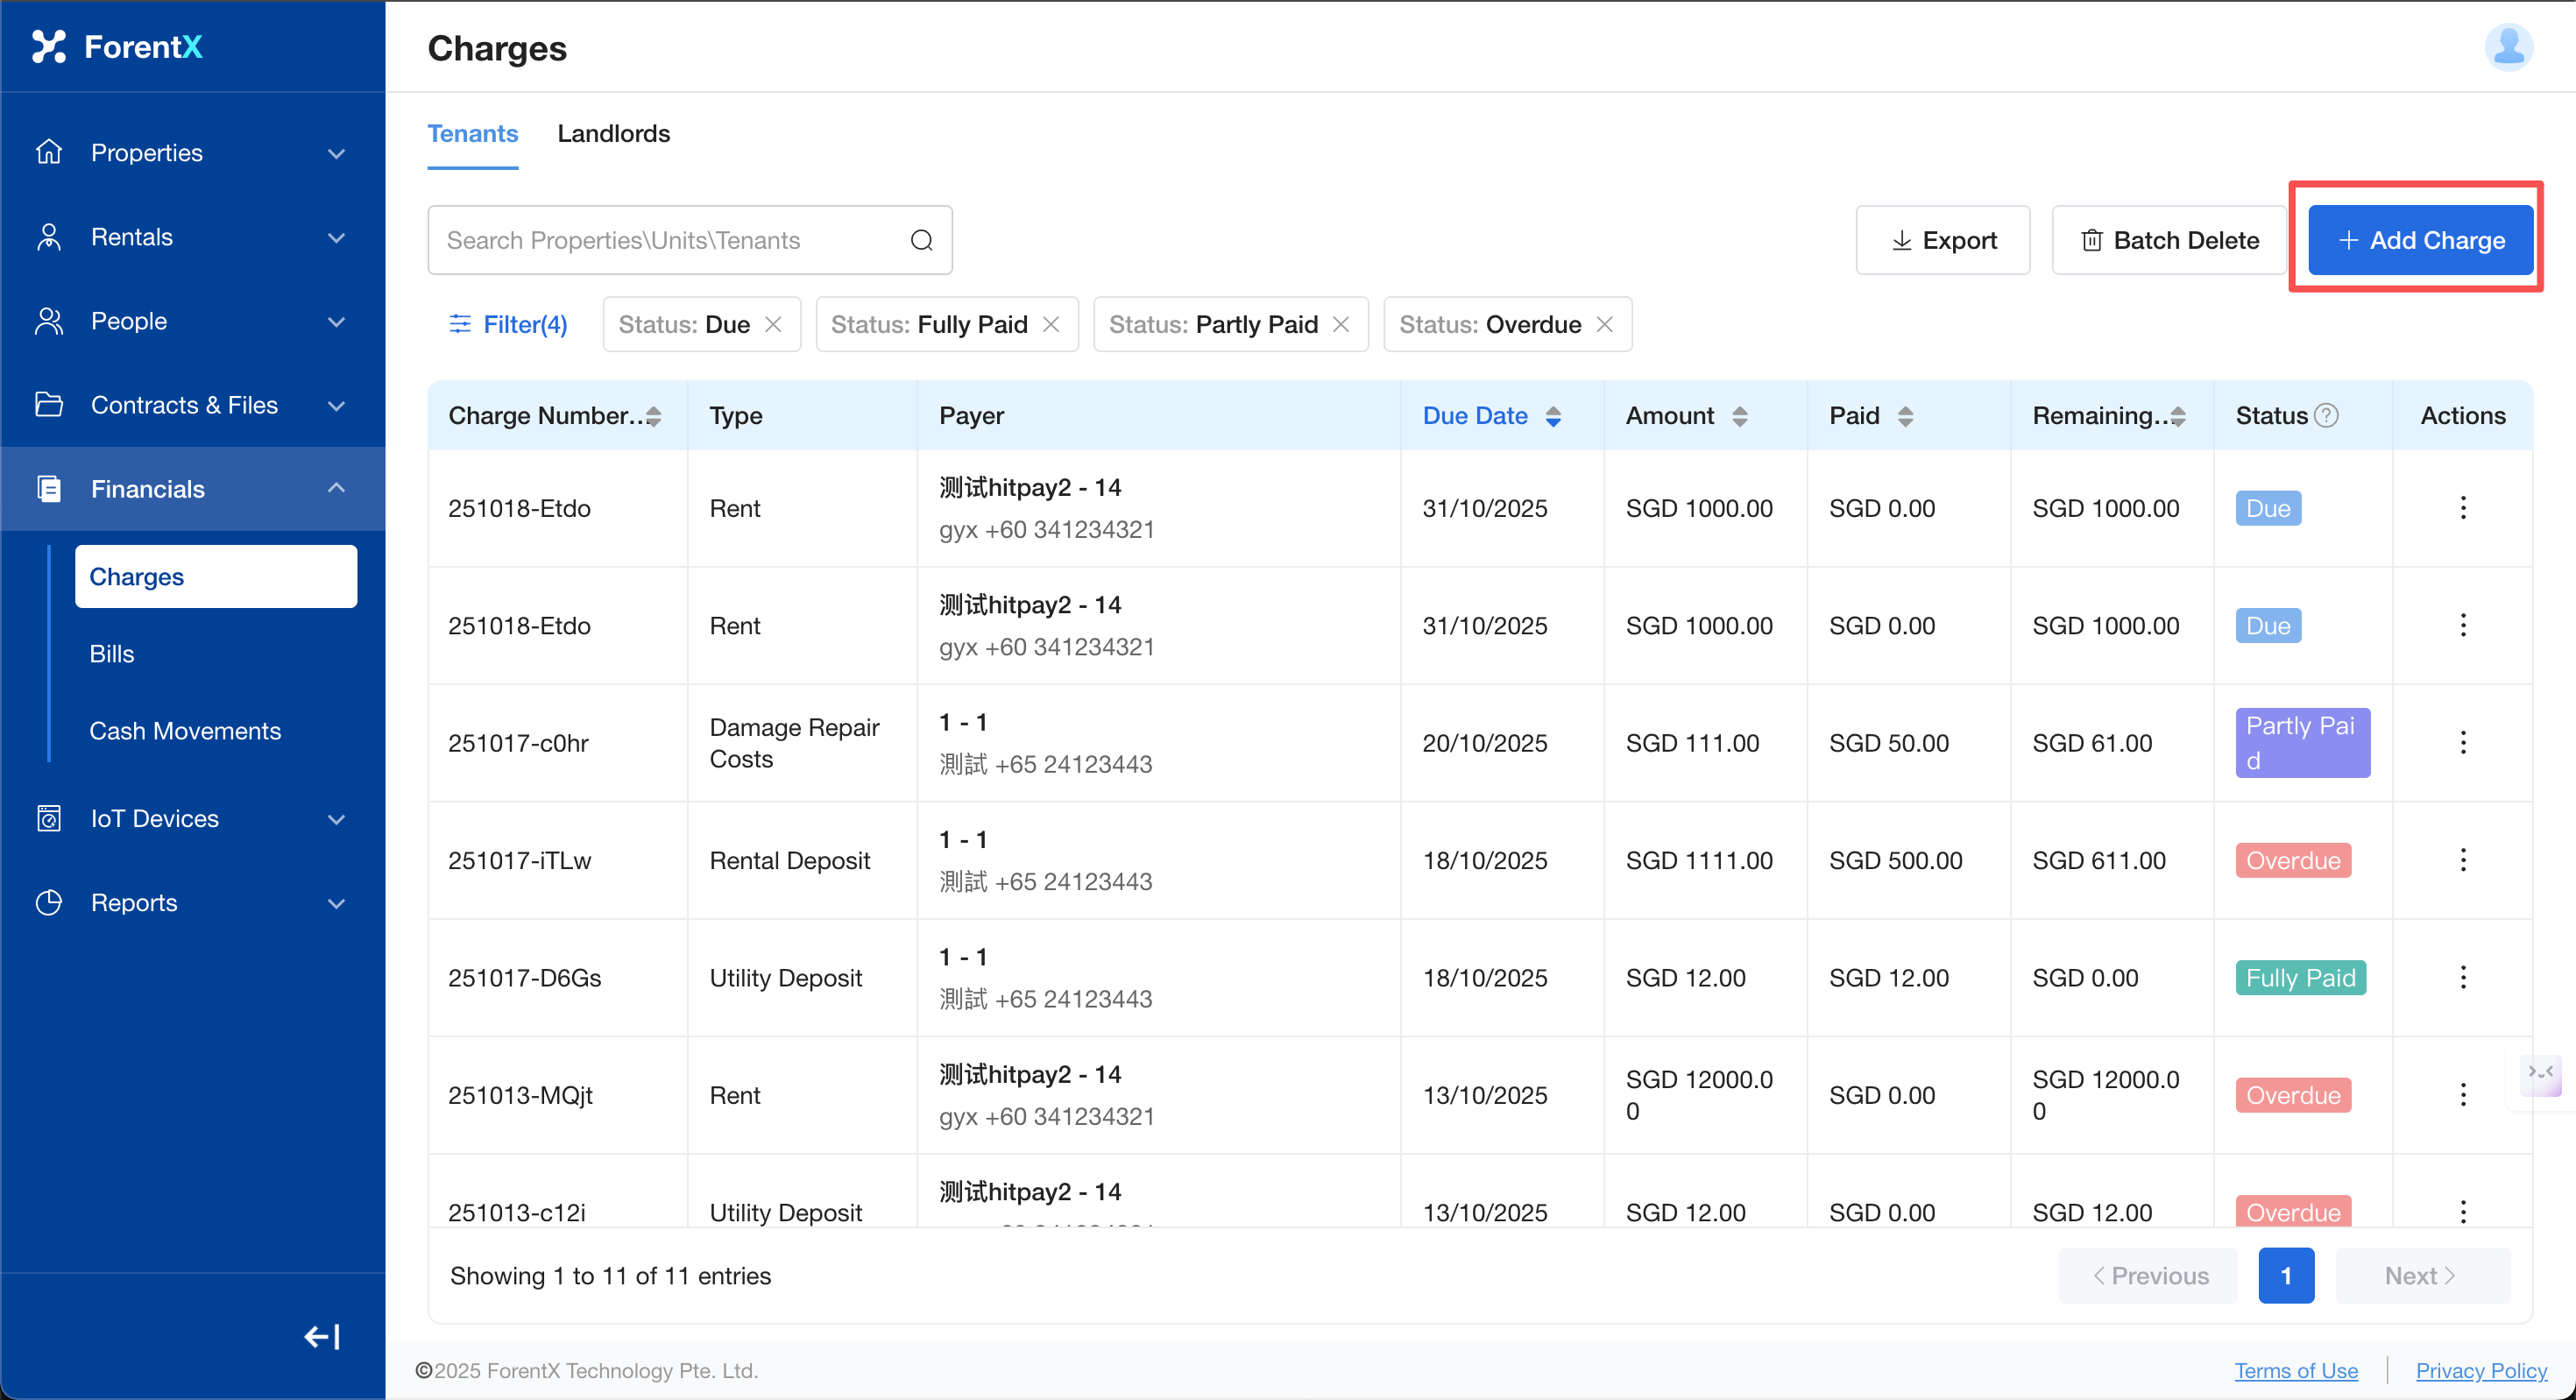Remove the Status: Due filter chip

coord(773,324)
